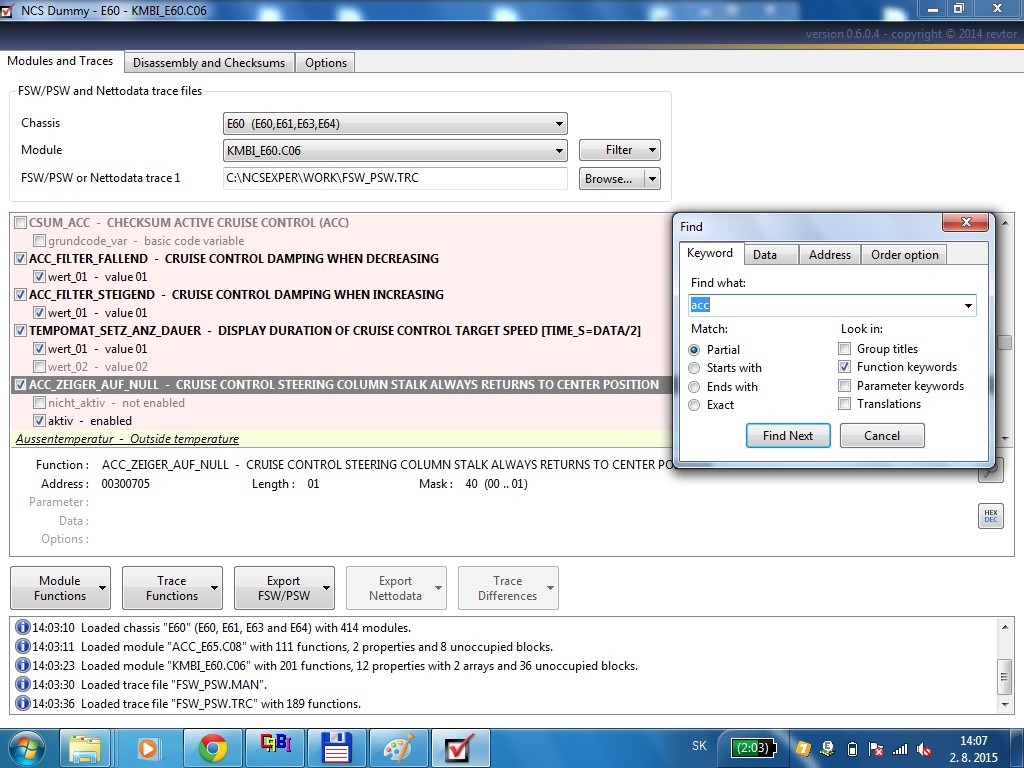Click the floppy disk icon in taskbar
Viewport: 1024px width, 768px height.
coord(337,747)
